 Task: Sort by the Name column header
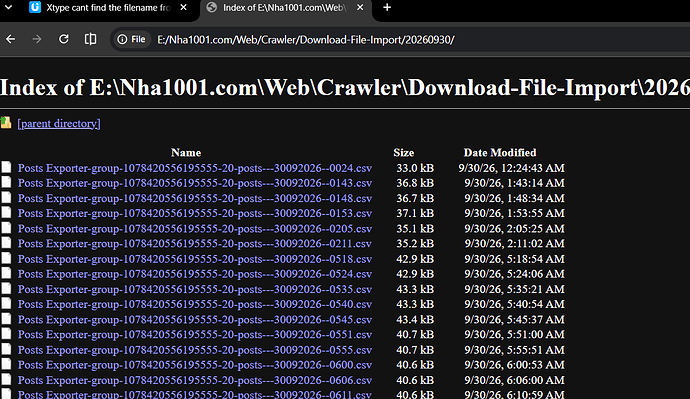click(186, 153)
